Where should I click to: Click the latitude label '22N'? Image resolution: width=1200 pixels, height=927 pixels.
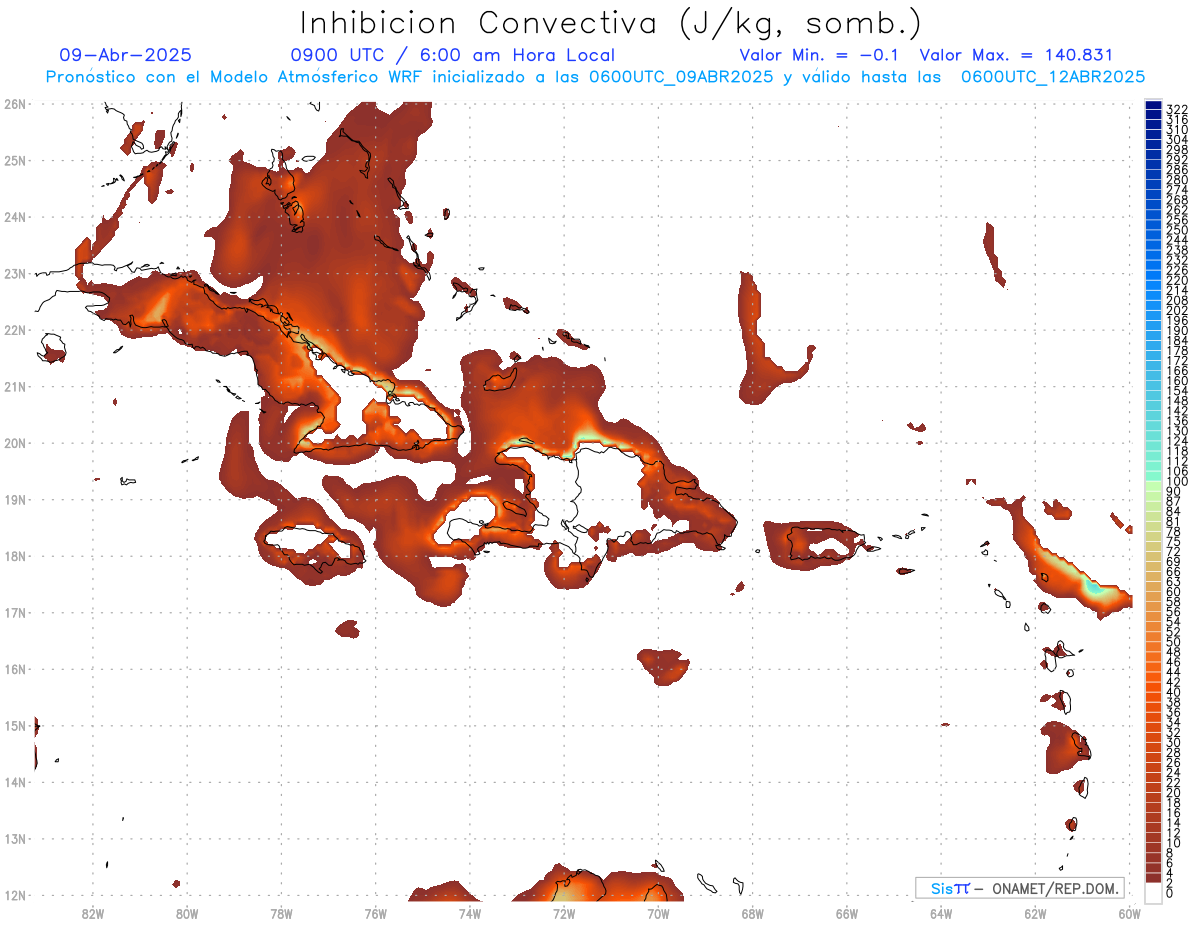point(15,330)
